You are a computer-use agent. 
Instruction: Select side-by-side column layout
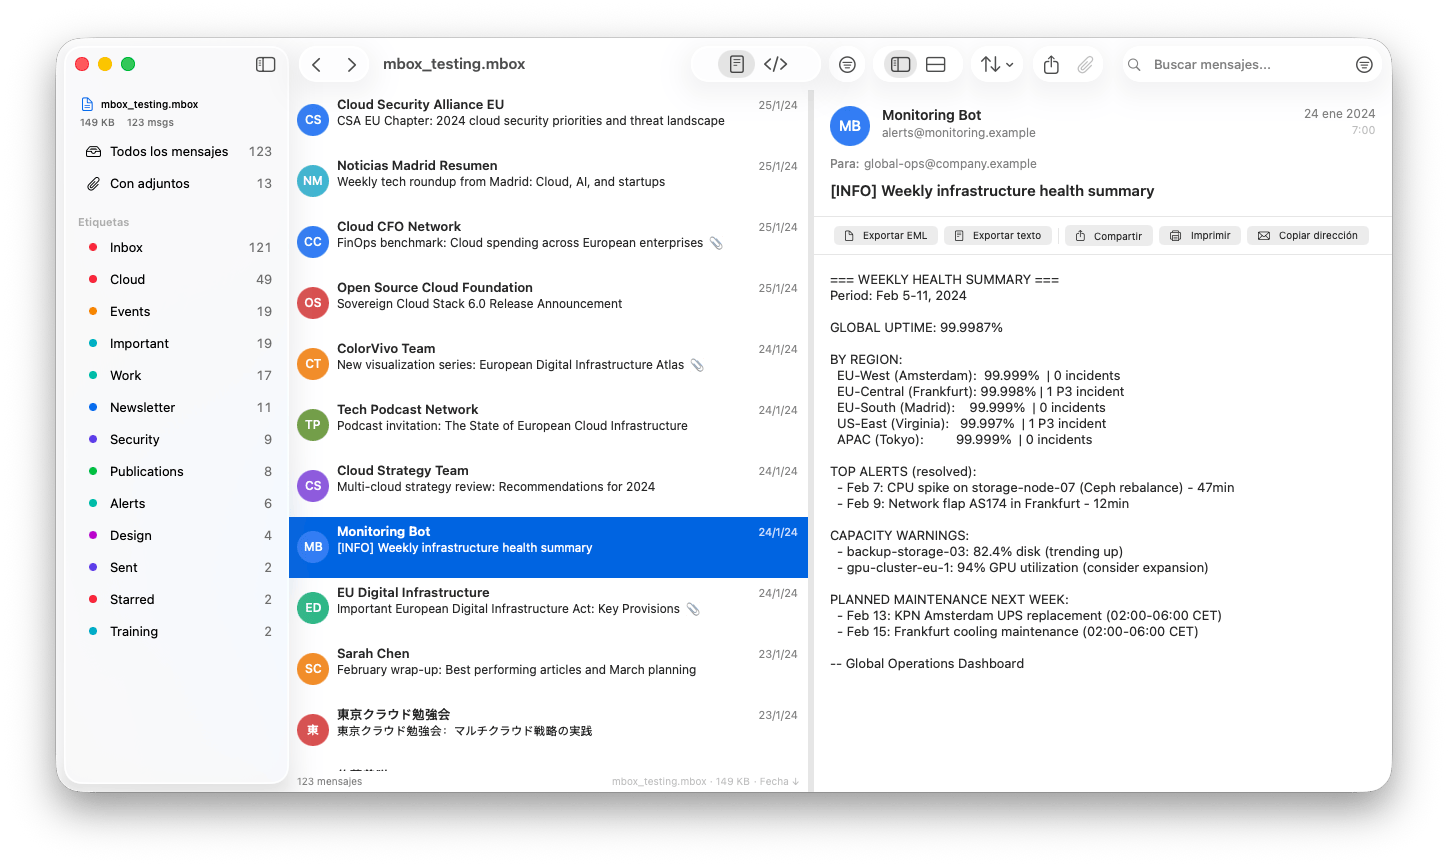(900, 64)
